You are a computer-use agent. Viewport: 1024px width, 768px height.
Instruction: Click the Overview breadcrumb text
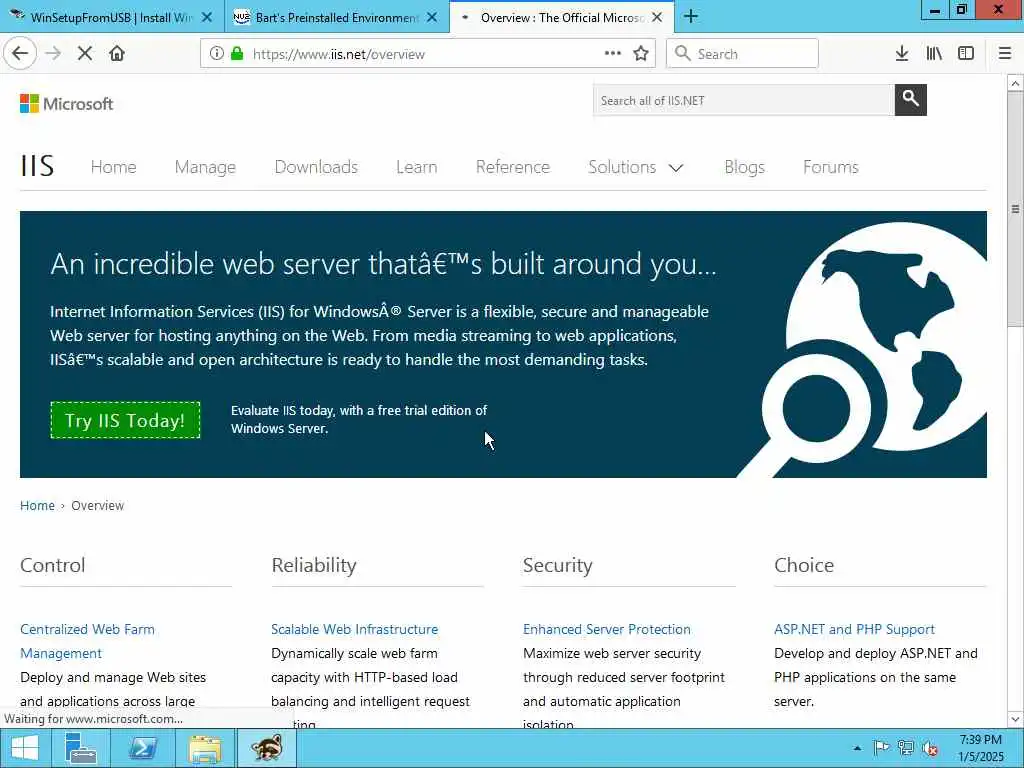pos(97,505)
